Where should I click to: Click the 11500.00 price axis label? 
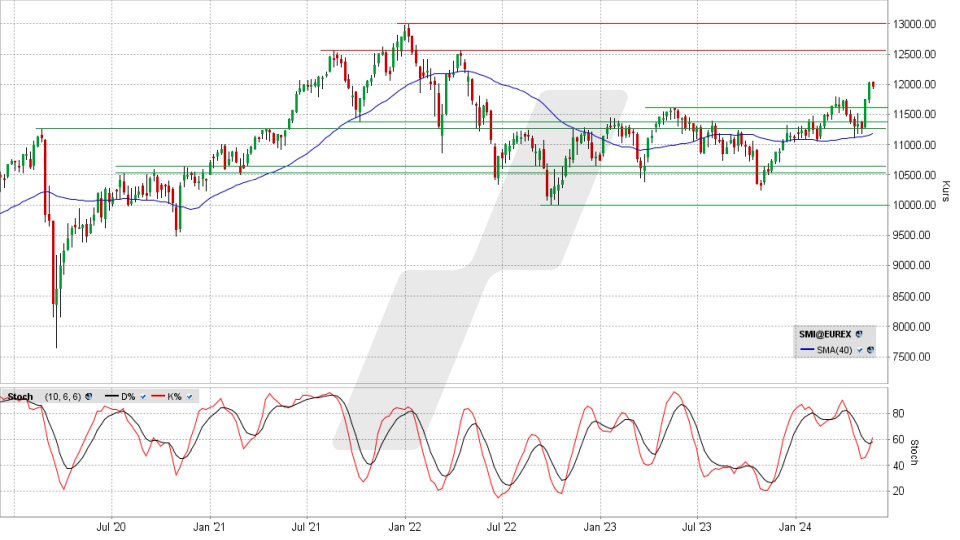click(915, 114)
